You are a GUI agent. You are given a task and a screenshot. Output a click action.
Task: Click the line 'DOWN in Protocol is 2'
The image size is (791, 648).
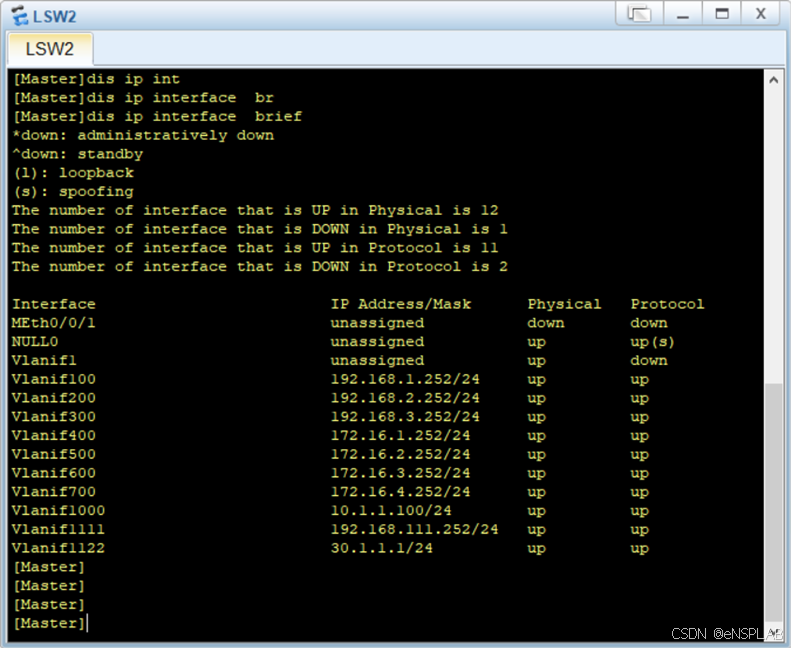pyautogui.click(x=260, y=267)
